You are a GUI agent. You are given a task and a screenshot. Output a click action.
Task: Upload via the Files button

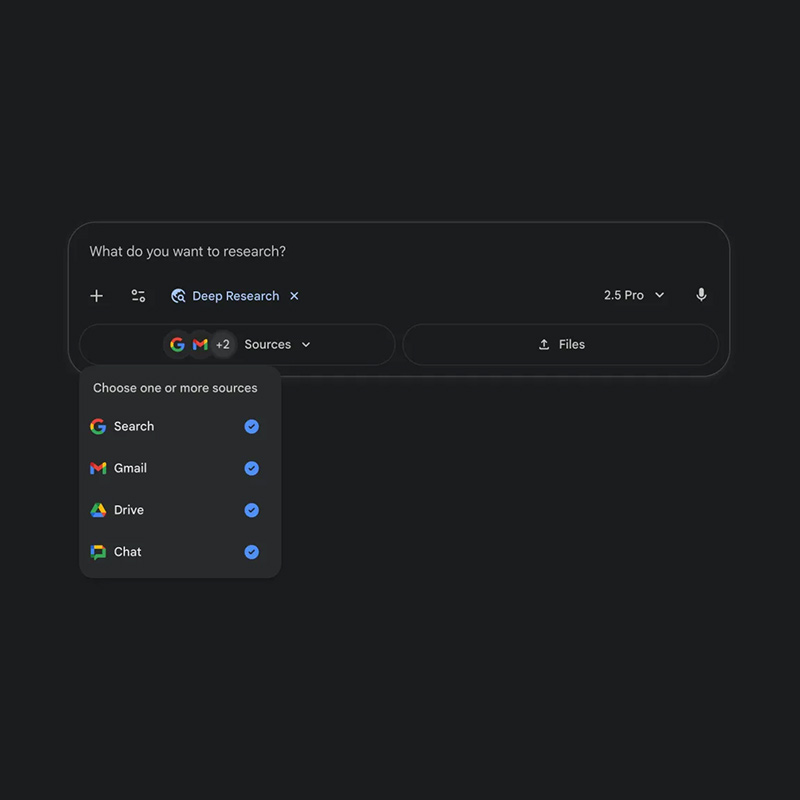(560, 344)
